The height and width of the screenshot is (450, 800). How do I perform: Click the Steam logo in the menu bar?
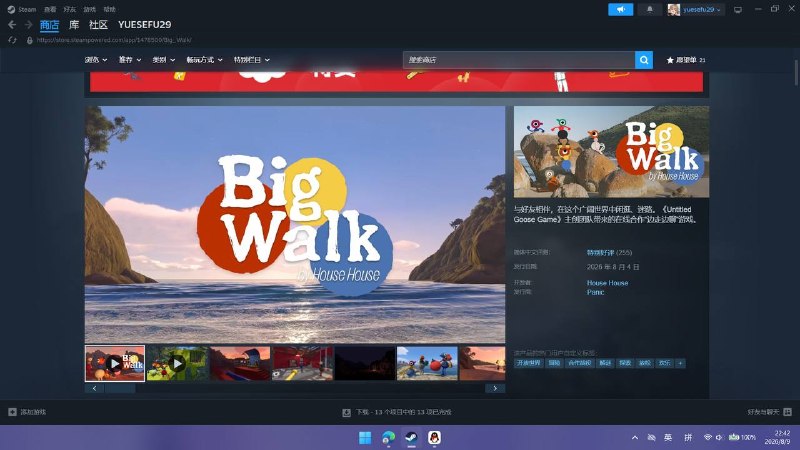tap(11, 9)
